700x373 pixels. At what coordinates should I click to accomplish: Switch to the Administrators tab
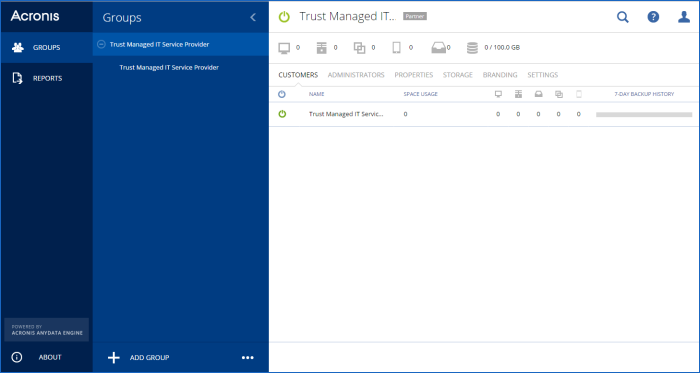tap(356, 75)
